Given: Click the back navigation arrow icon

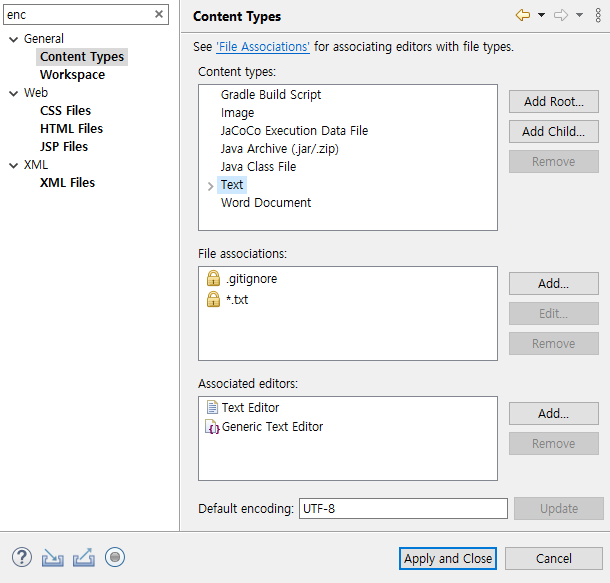Looking at the screenshot, I should 523,15.
